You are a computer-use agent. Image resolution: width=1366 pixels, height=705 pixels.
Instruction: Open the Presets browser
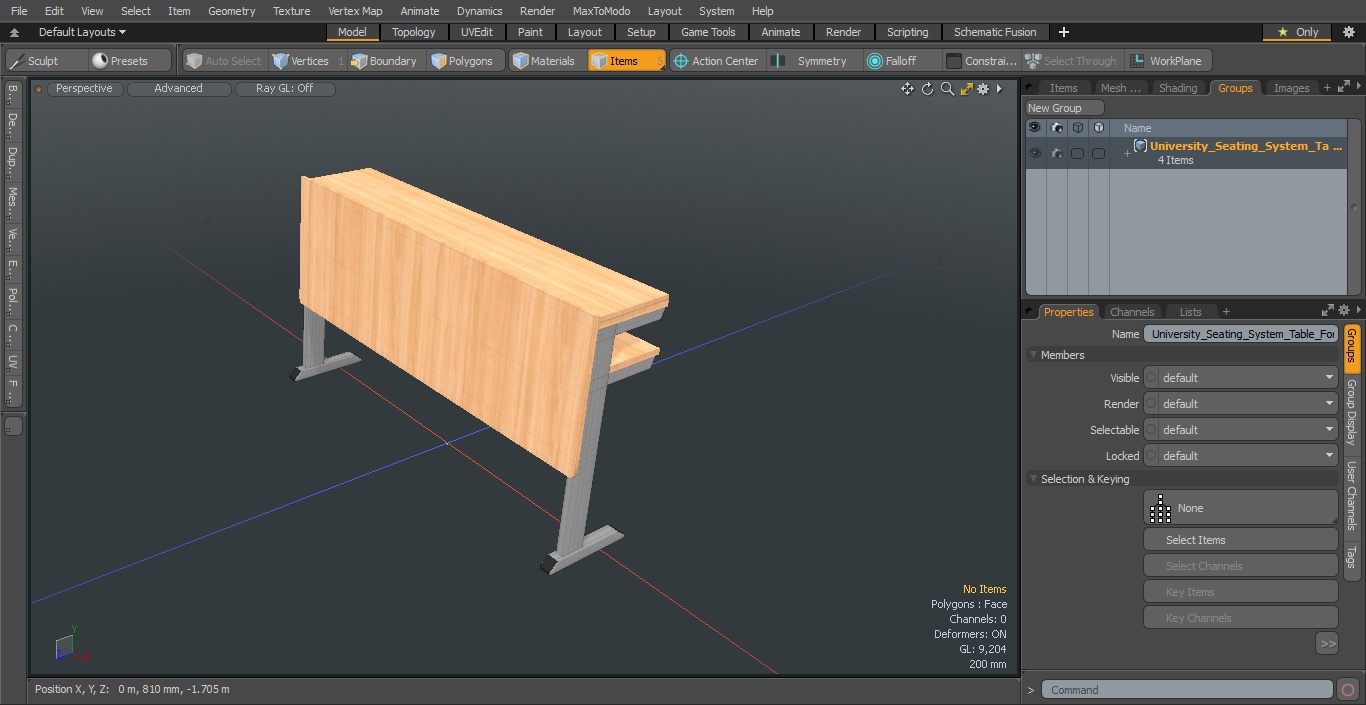[x=131, y=61]
